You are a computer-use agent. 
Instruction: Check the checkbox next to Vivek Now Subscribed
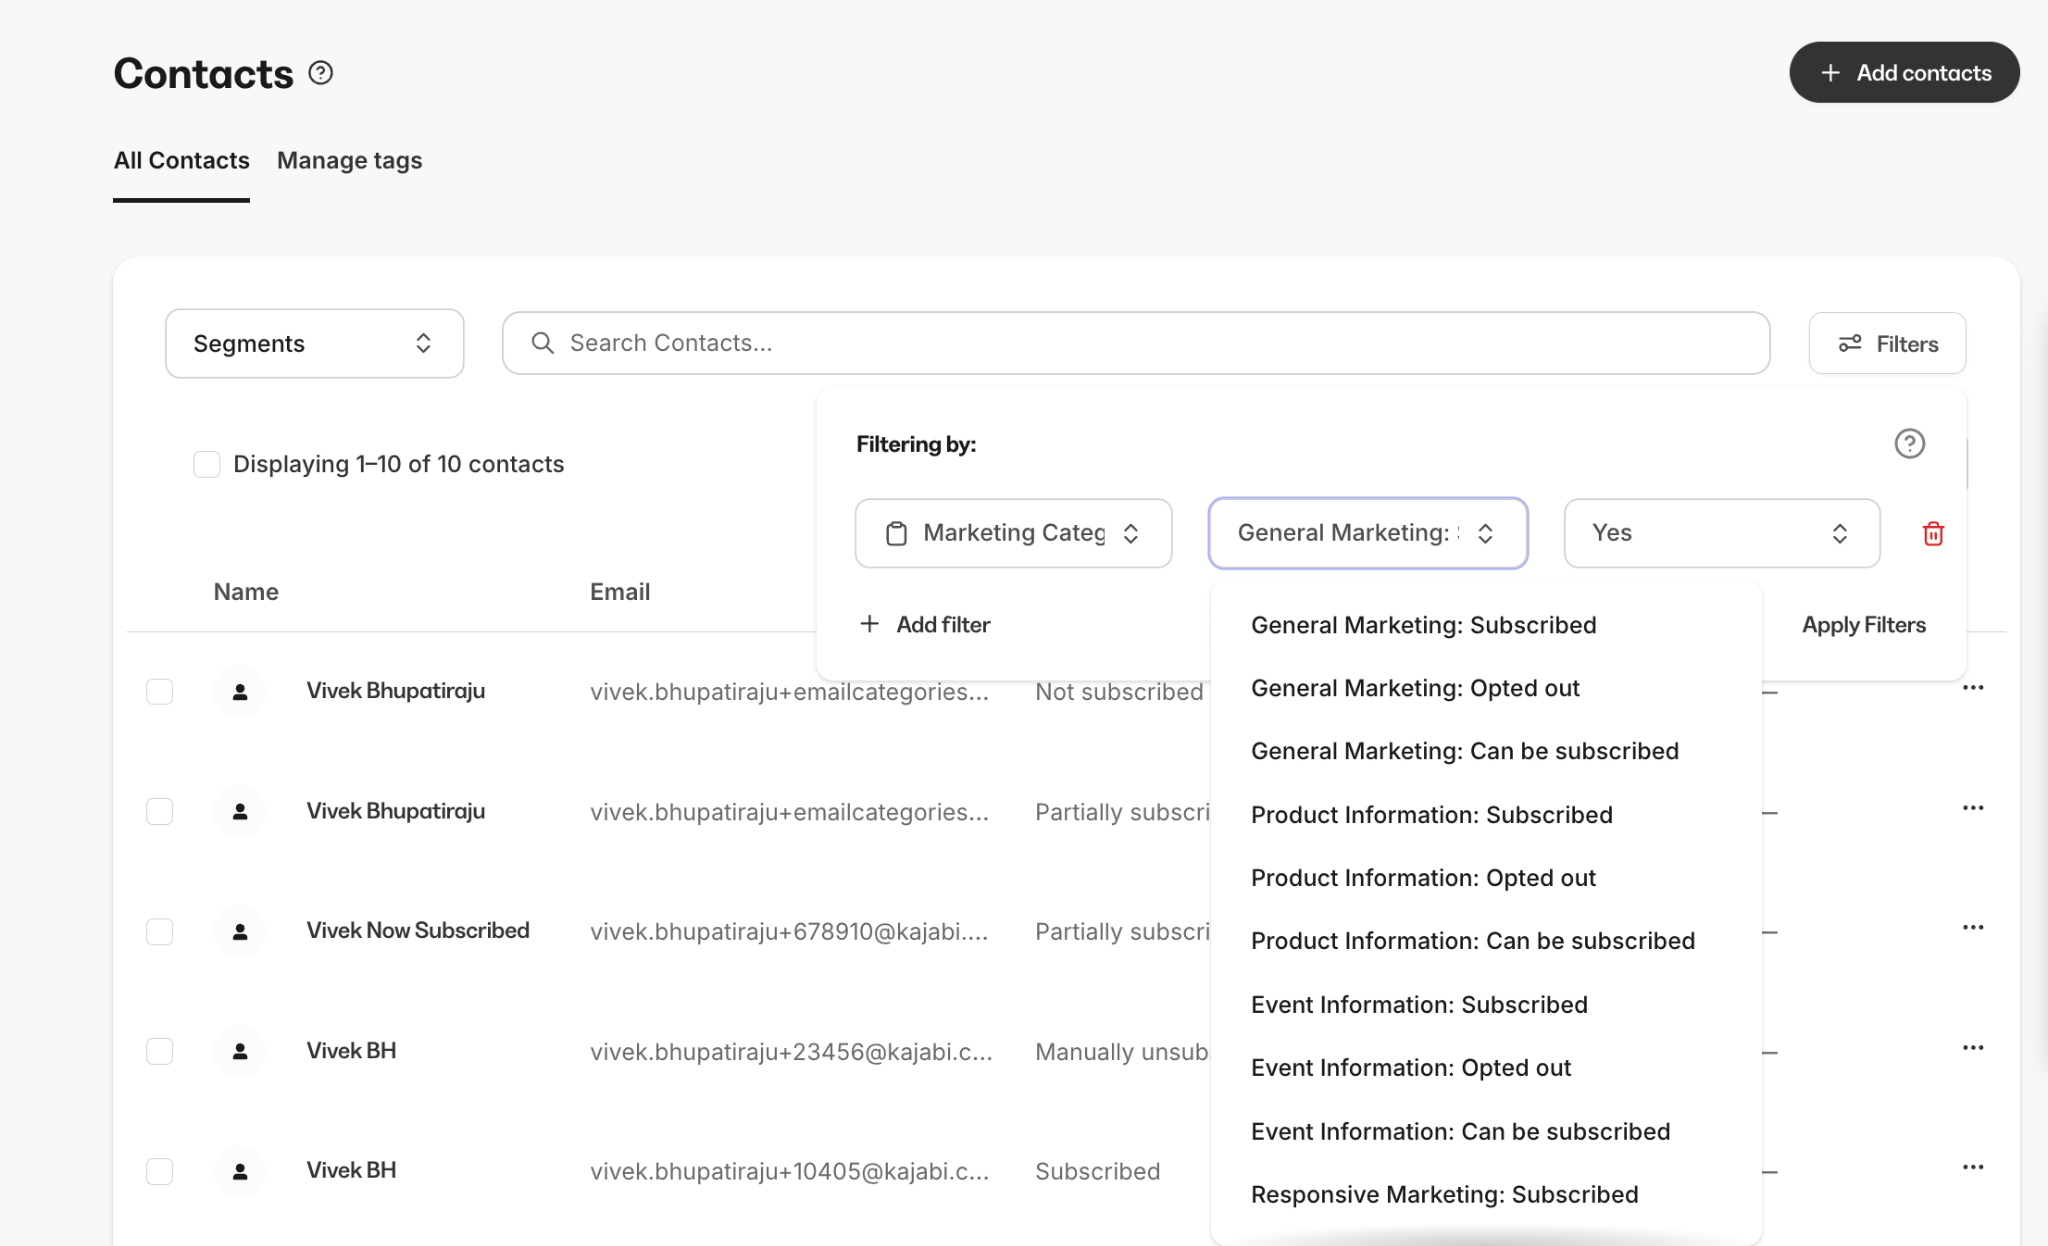[159, 931]
